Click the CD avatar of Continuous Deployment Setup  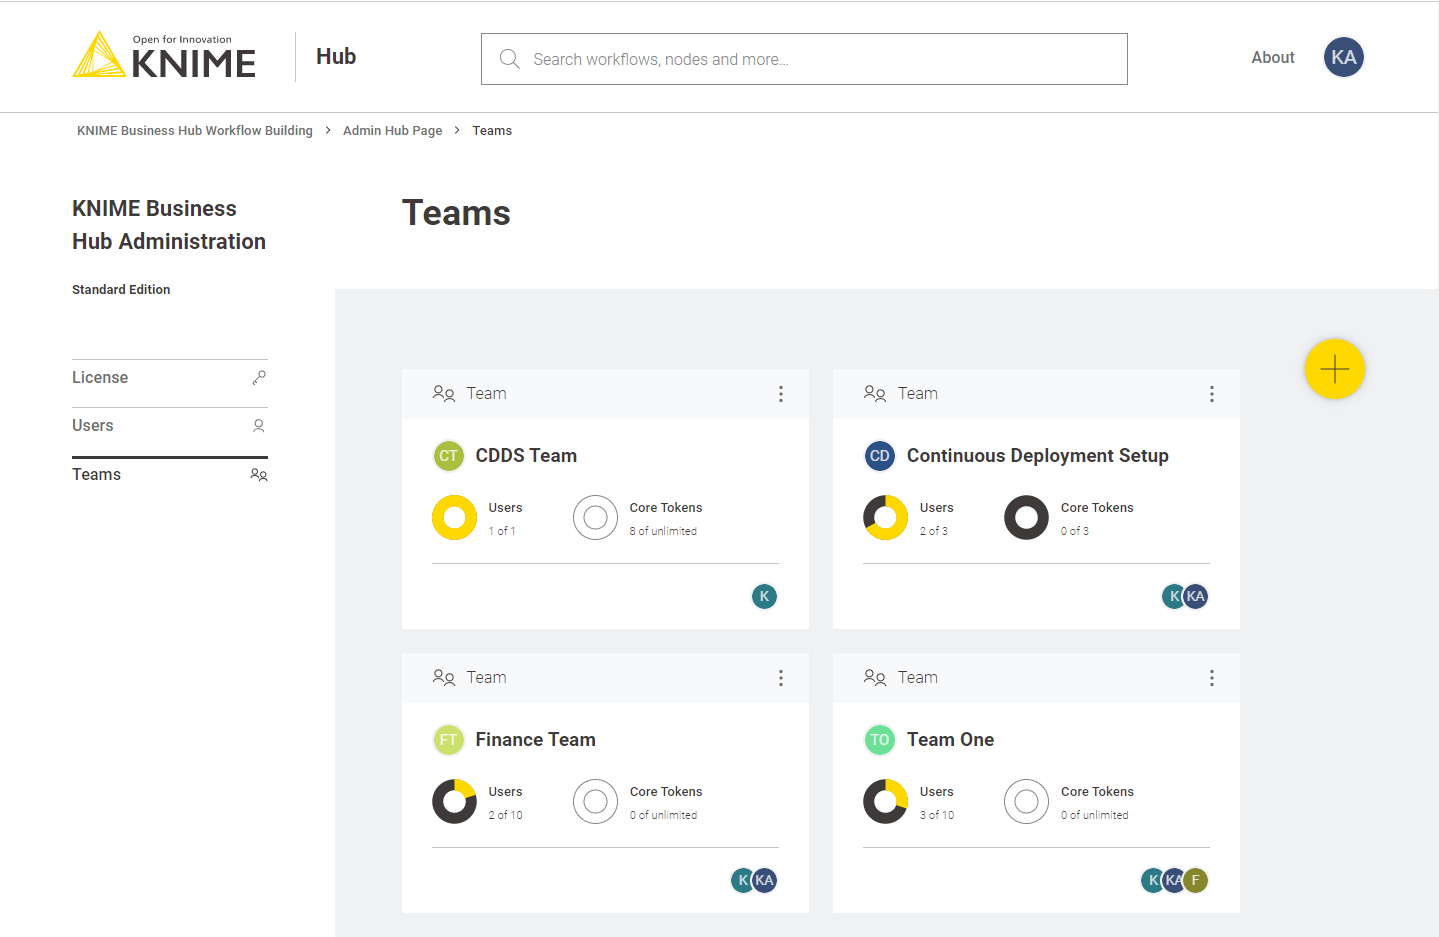[879, 456]
